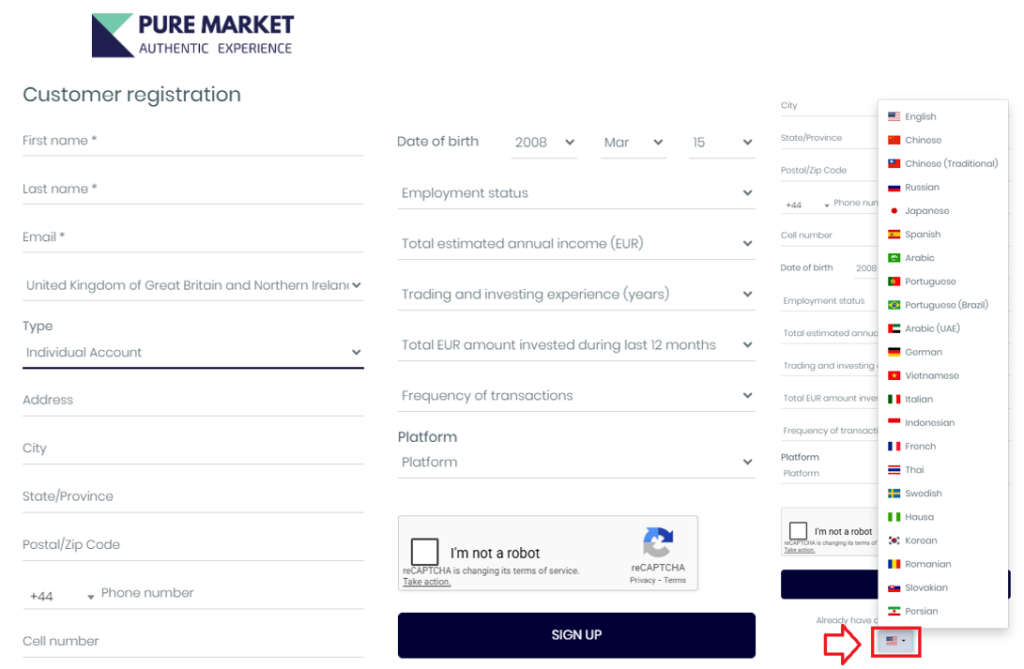Check the I'm not a robot box
Screen dimensions: 1024x669
(425, 552)
